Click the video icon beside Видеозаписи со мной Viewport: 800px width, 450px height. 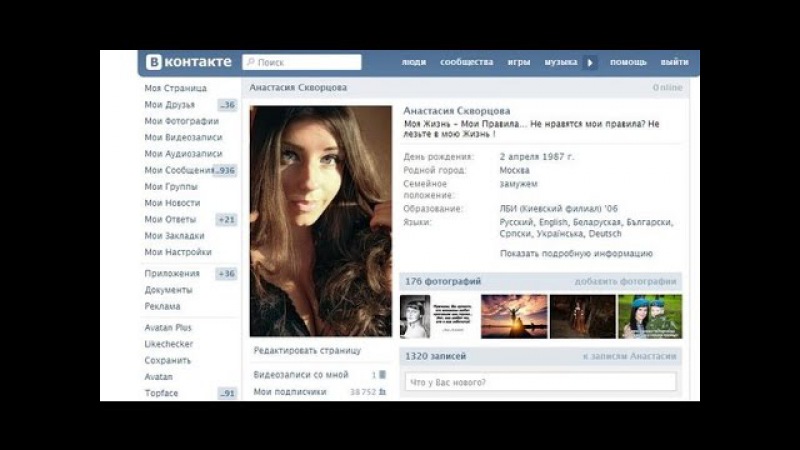382,375
